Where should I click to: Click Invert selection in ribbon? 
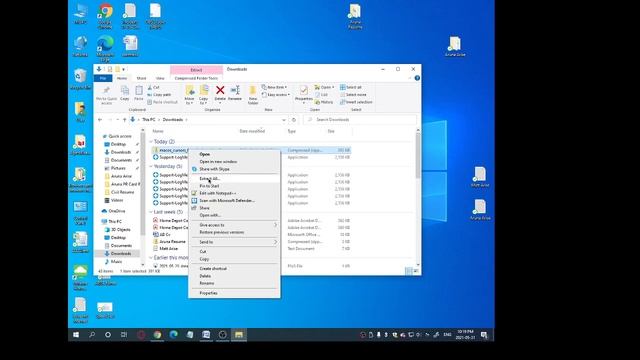(x=356, y=102)
